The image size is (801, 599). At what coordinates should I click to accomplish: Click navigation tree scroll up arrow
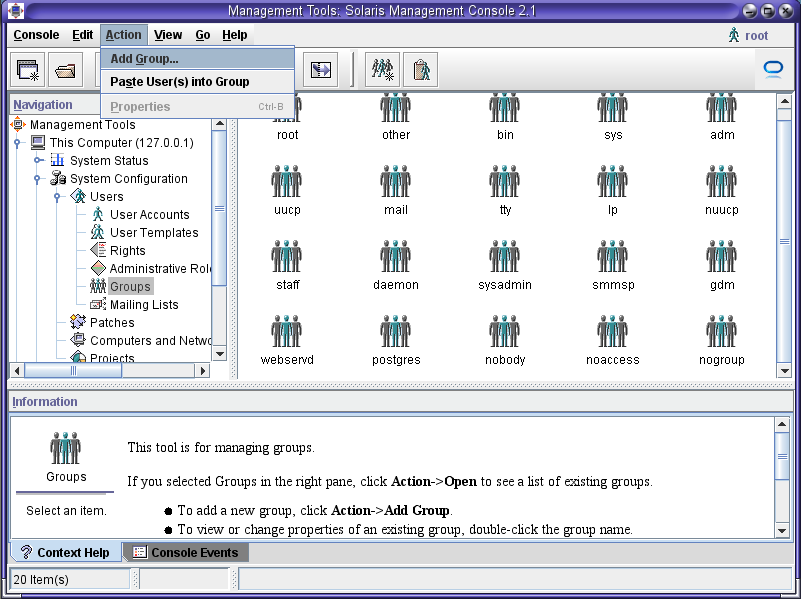[220, 124]
